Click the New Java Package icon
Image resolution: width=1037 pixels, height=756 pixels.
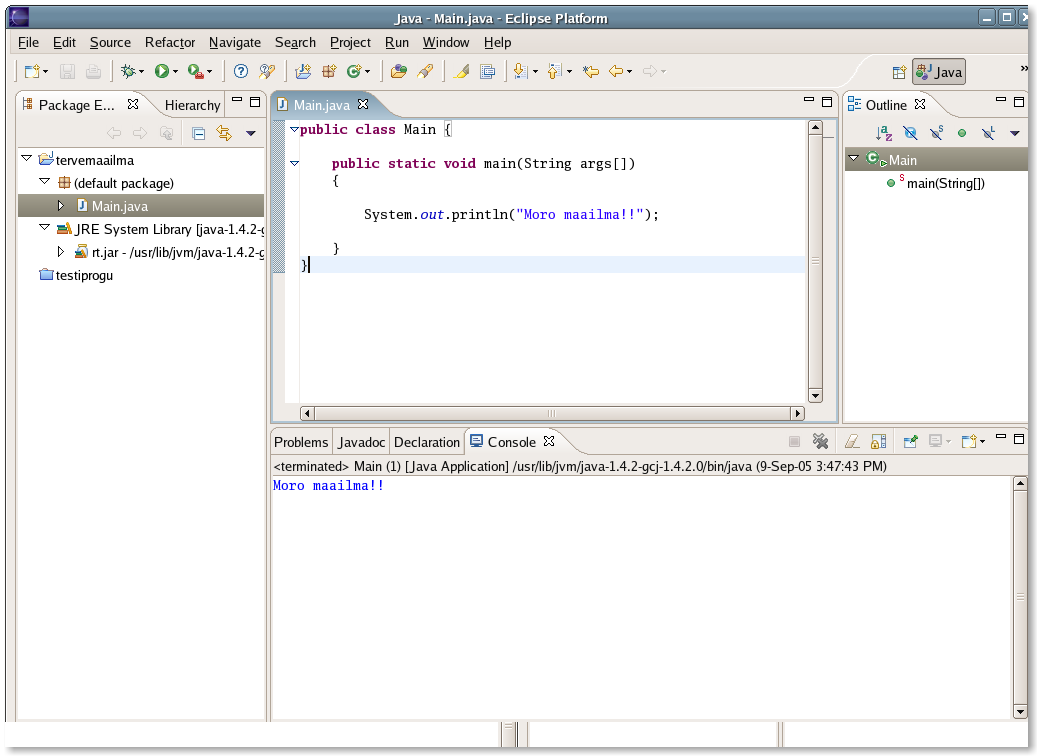(x=329, y=71)
